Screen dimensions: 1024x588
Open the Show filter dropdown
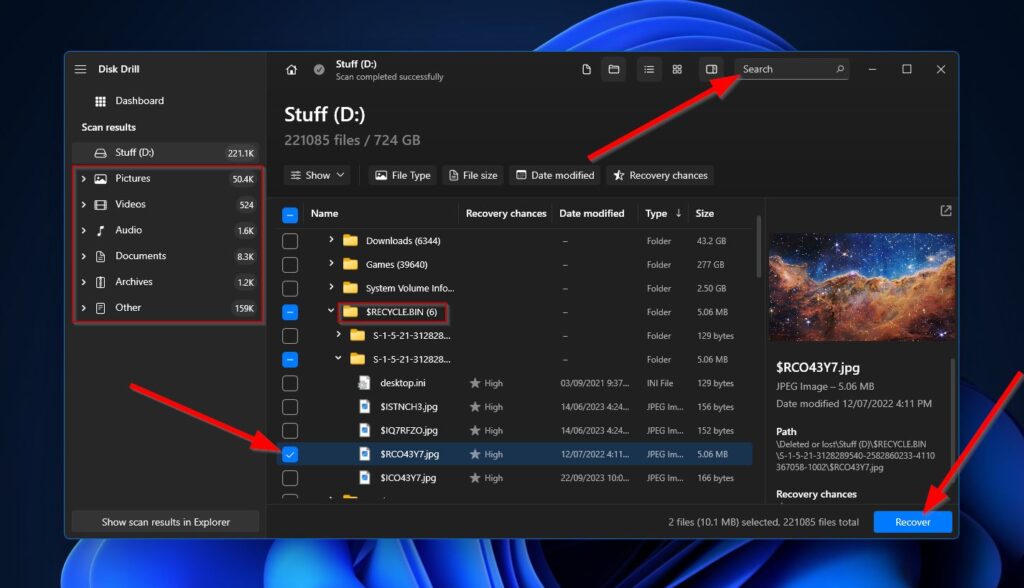pos(317,175)
